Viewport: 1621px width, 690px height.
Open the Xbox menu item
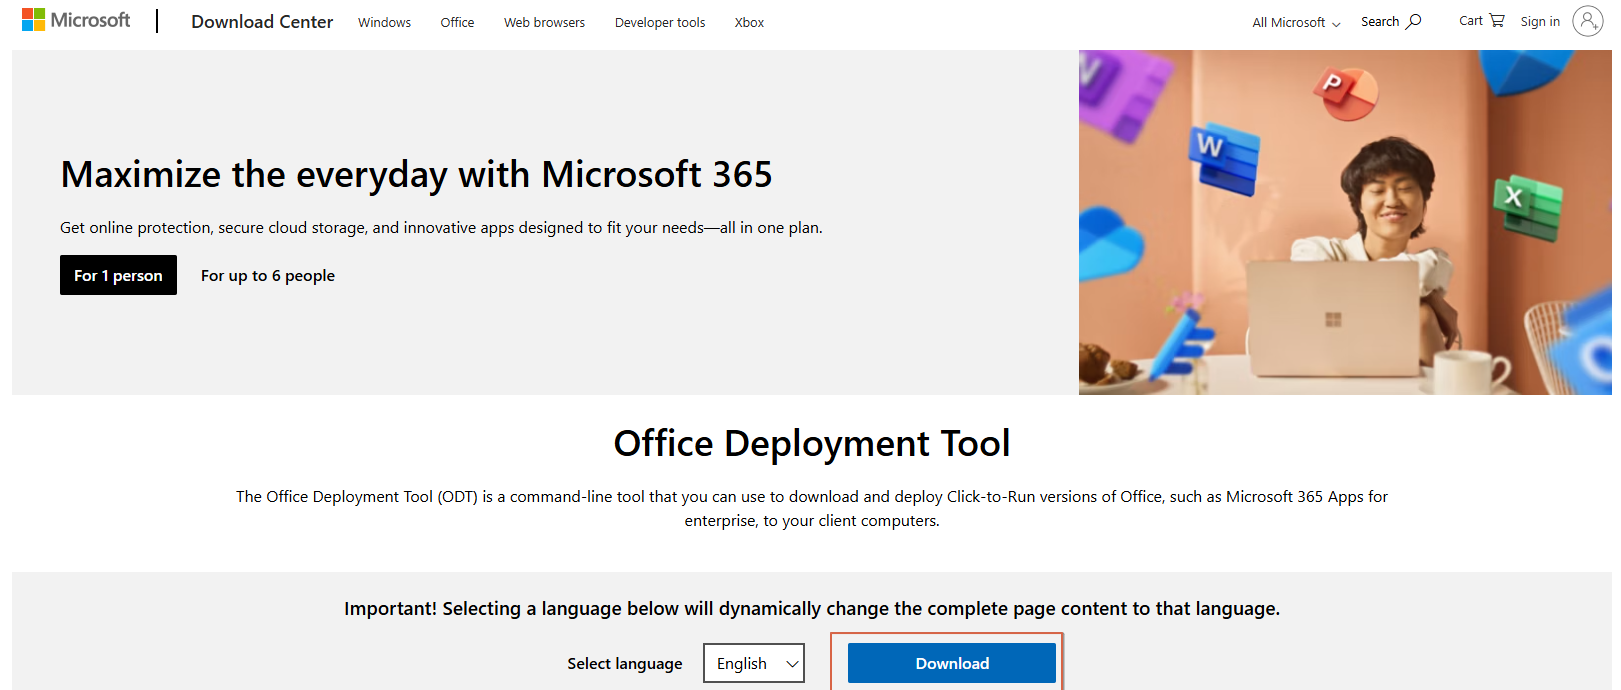749,22
